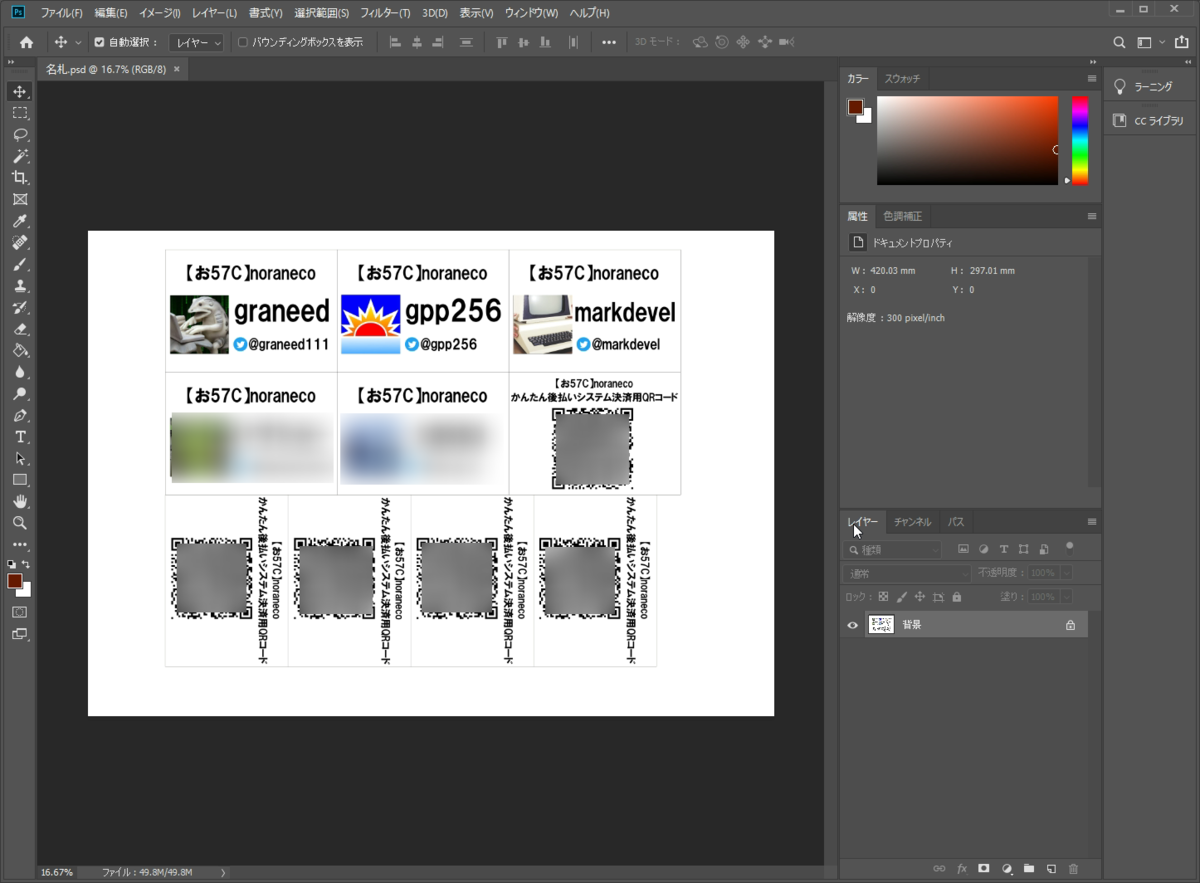Toggle adjustment layer filter icon
1200x883 pixels.
pos(984,549)
